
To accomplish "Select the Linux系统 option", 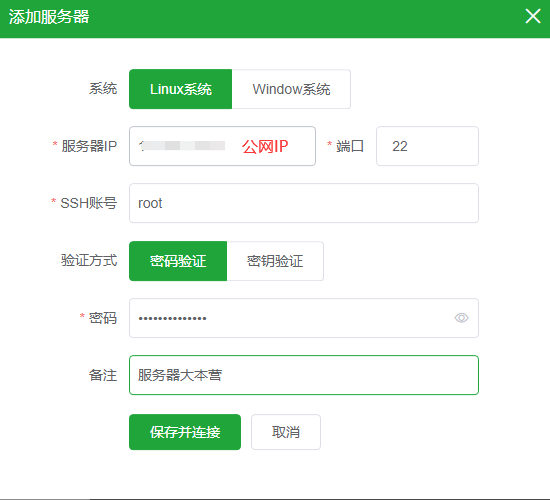I will (x=180, y=89).
